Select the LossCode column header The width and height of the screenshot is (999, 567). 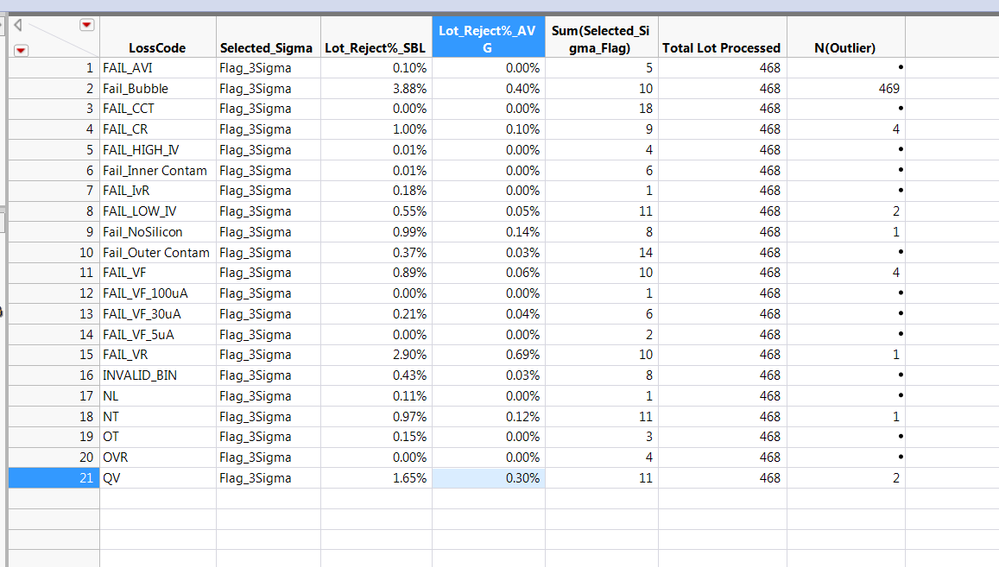[157, 48]
